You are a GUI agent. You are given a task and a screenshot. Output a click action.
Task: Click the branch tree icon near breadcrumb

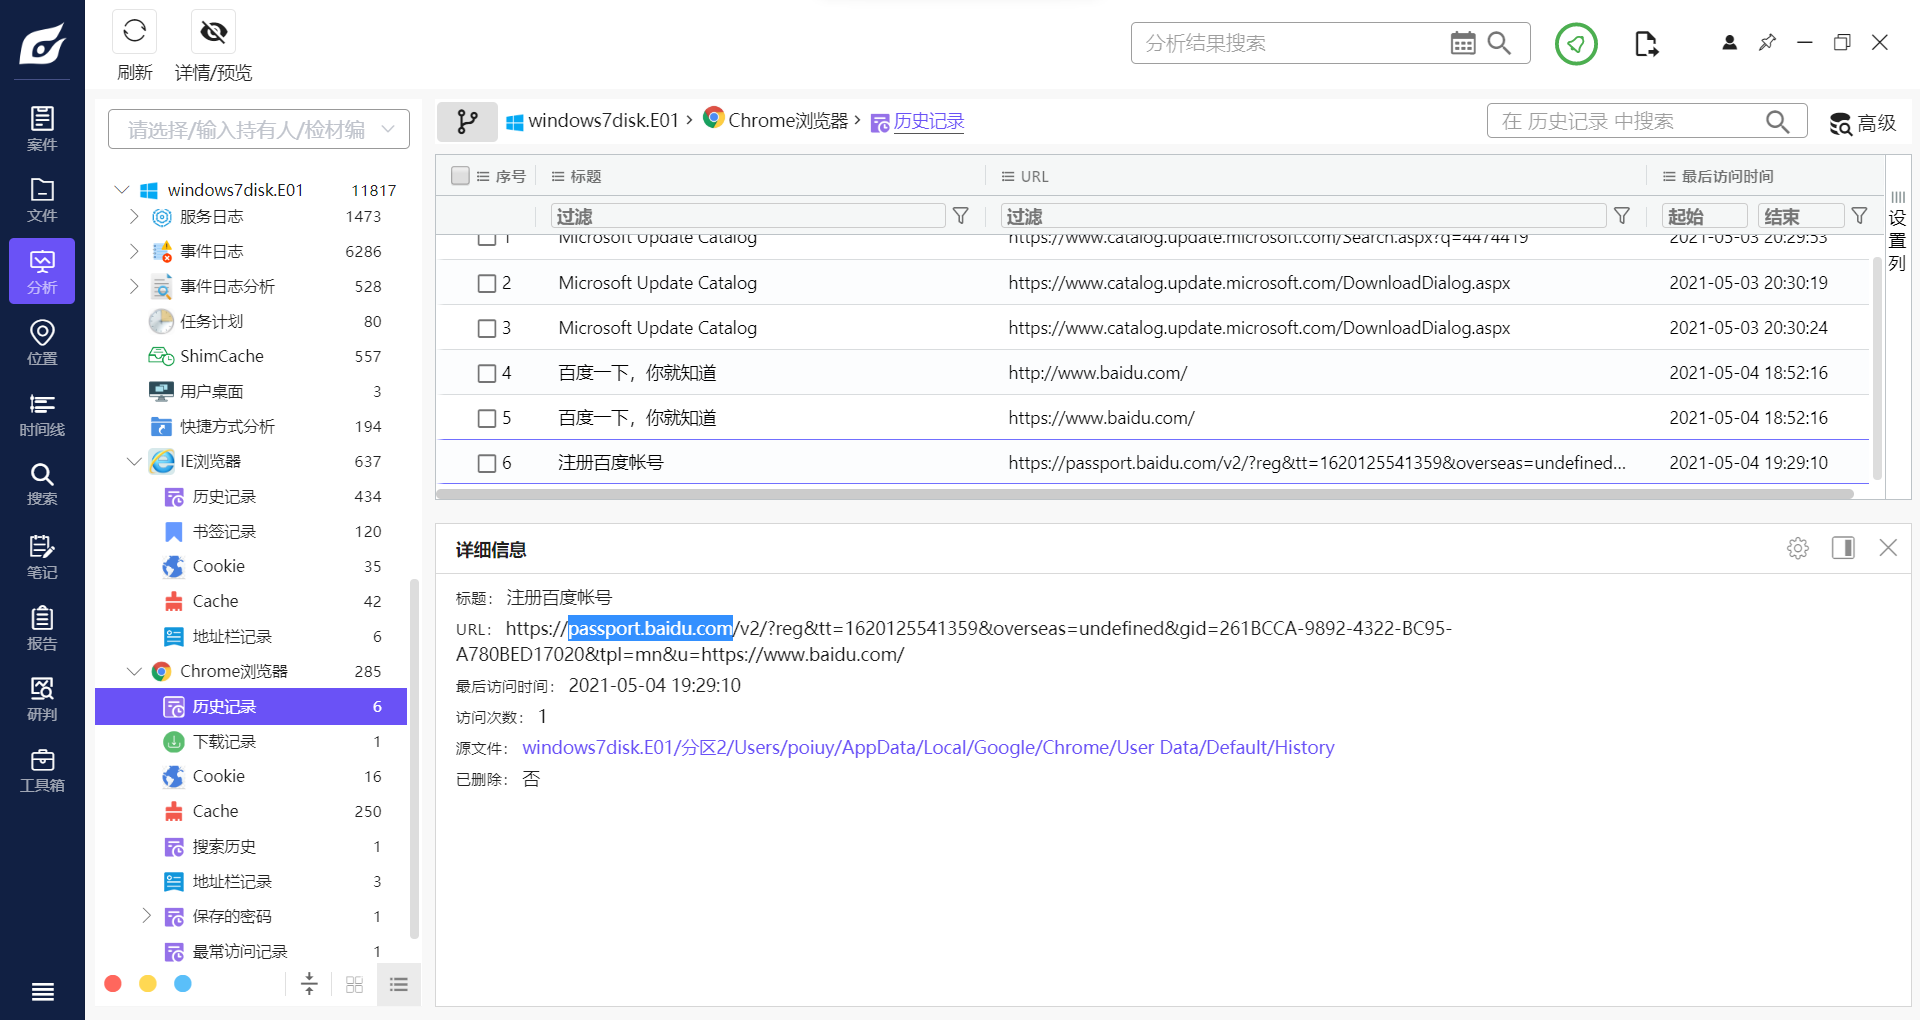click(x=467, y=121)
